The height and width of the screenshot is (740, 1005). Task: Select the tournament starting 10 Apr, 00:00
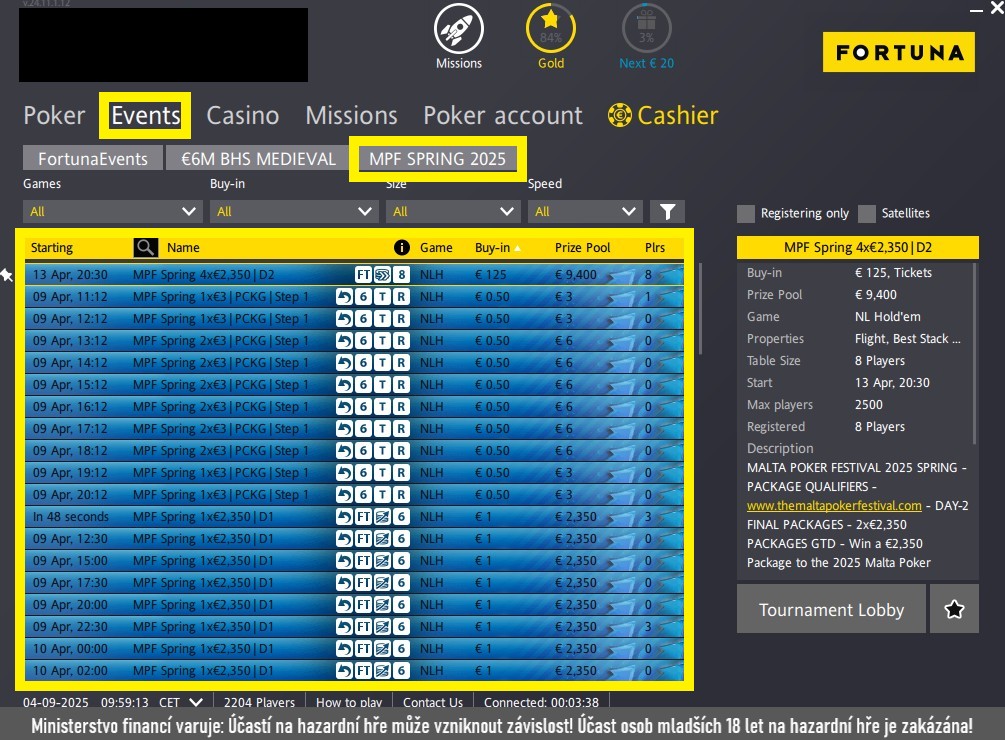354,648
